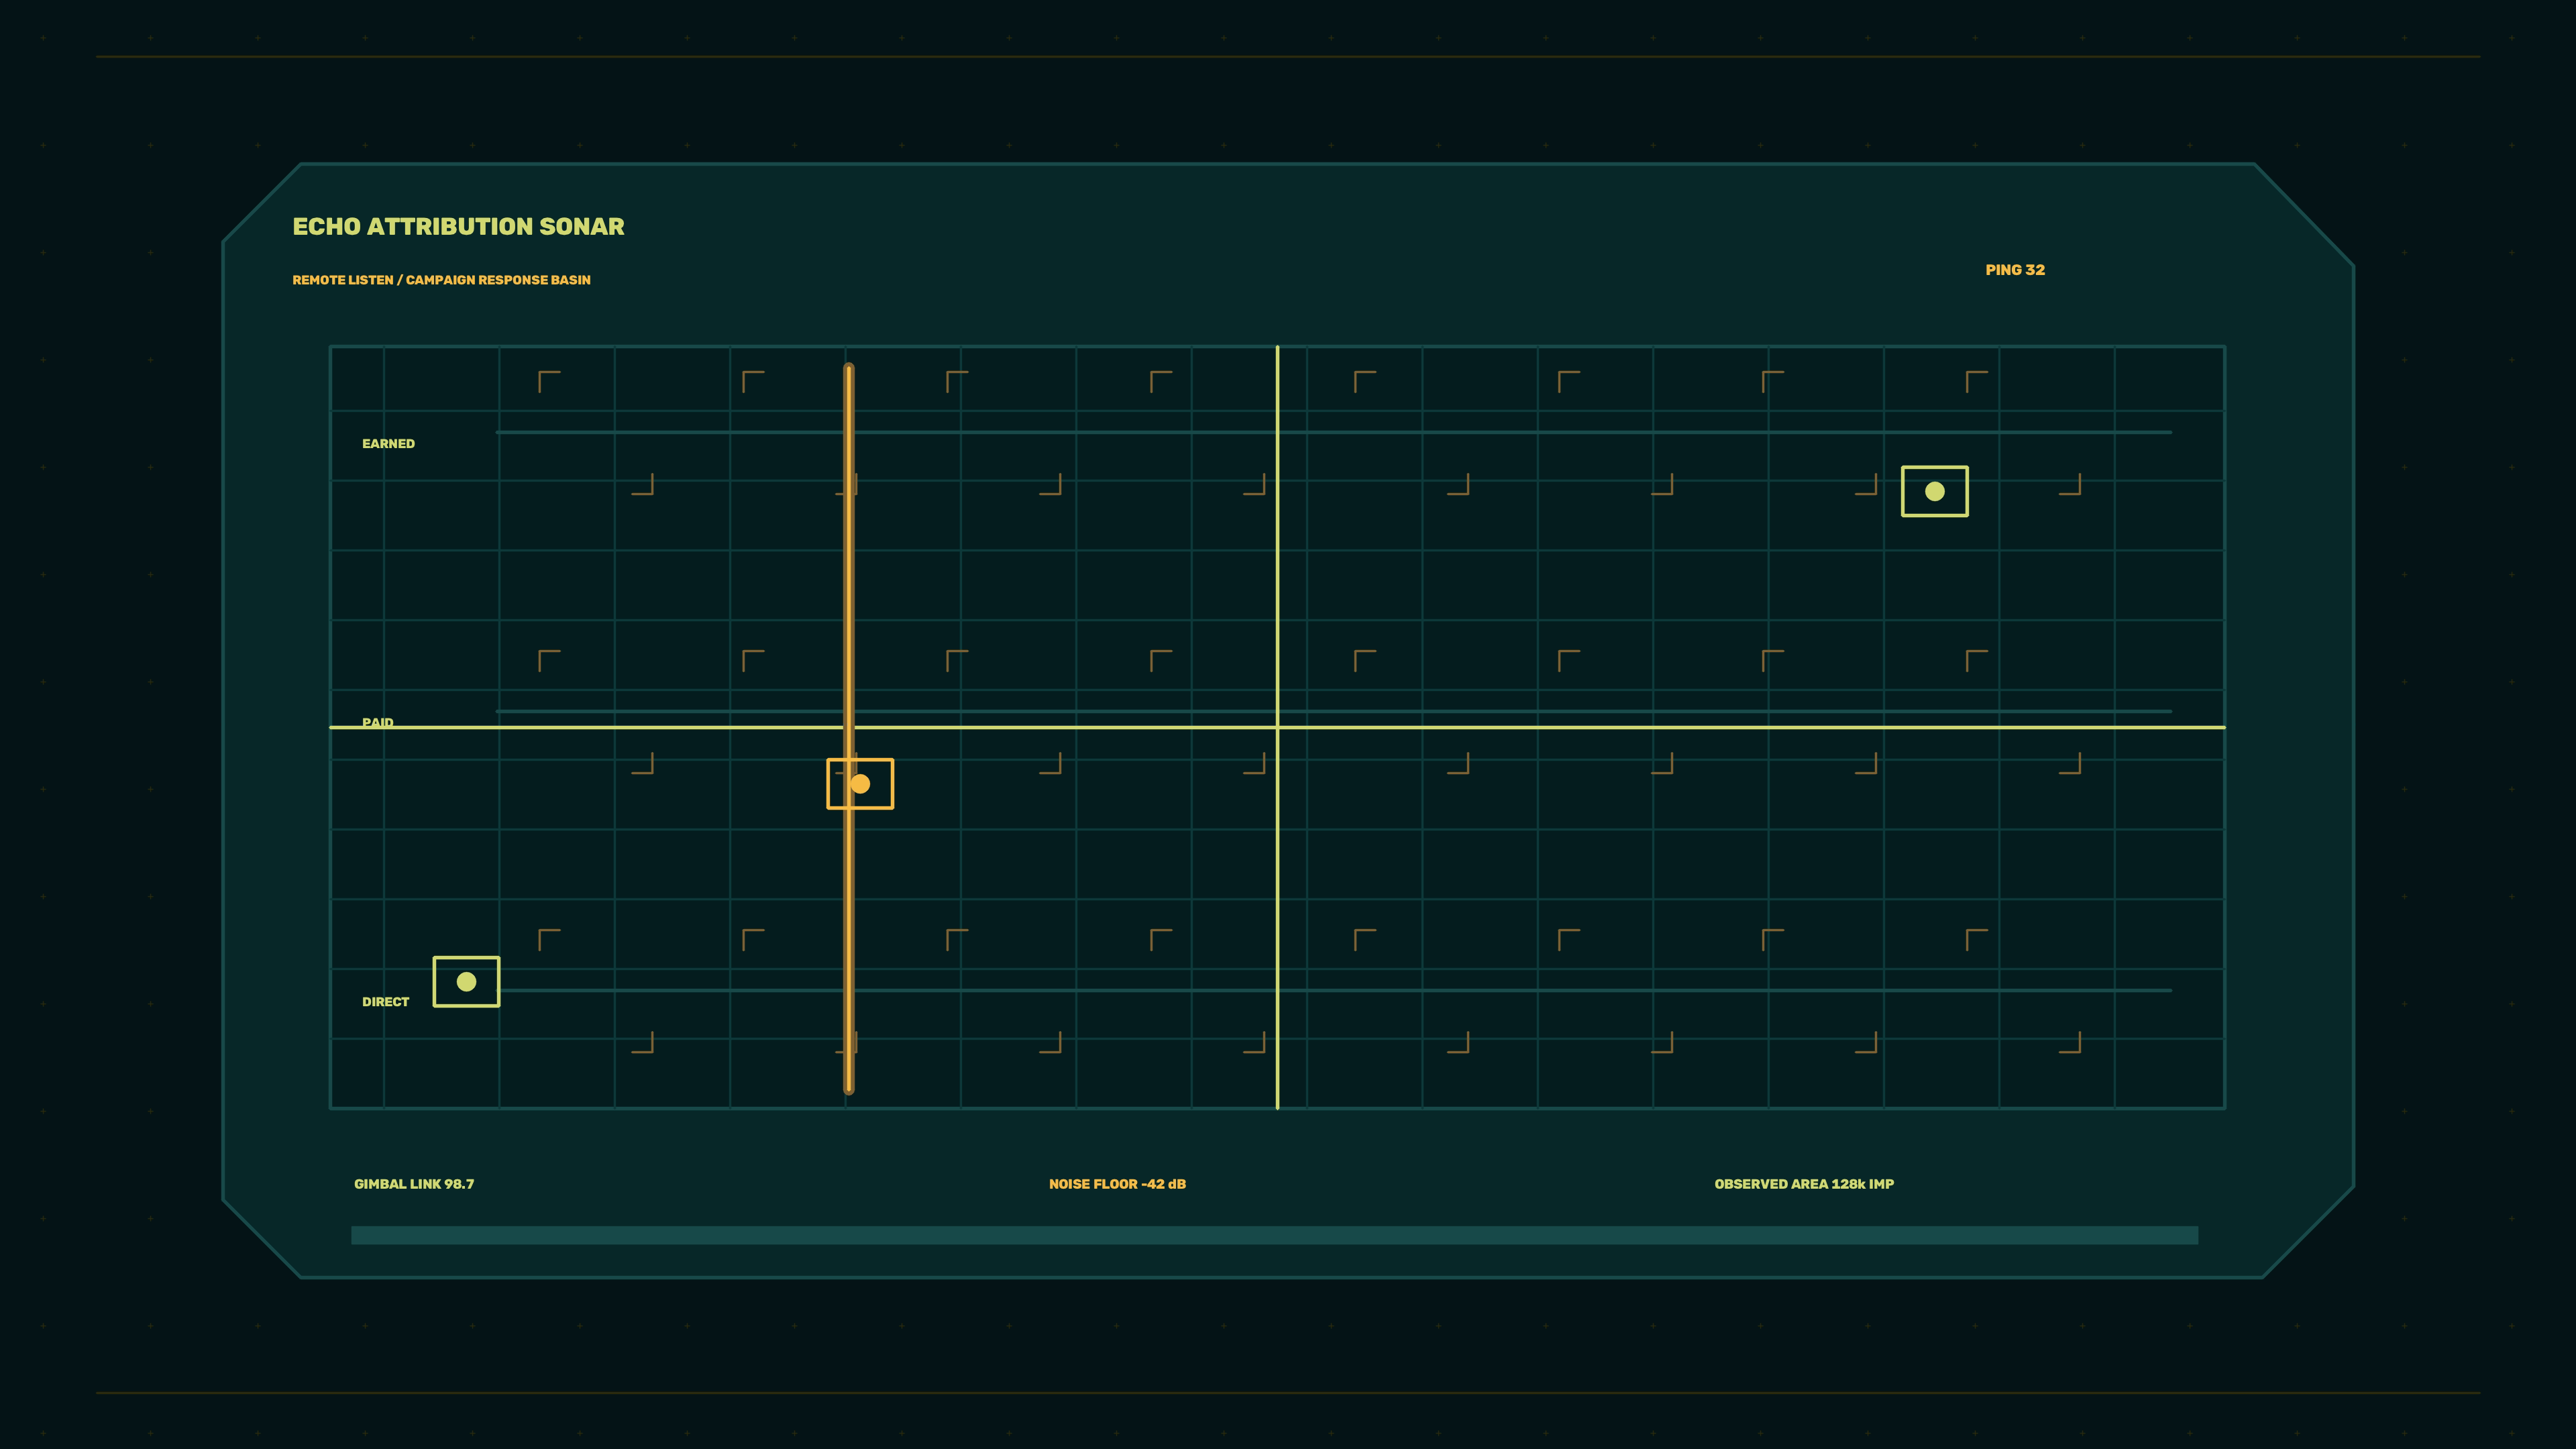Screen dimensions: 2576x1449
Task: Click the teal progress bar at the panel bottom
Action: coord(1274,1235)
